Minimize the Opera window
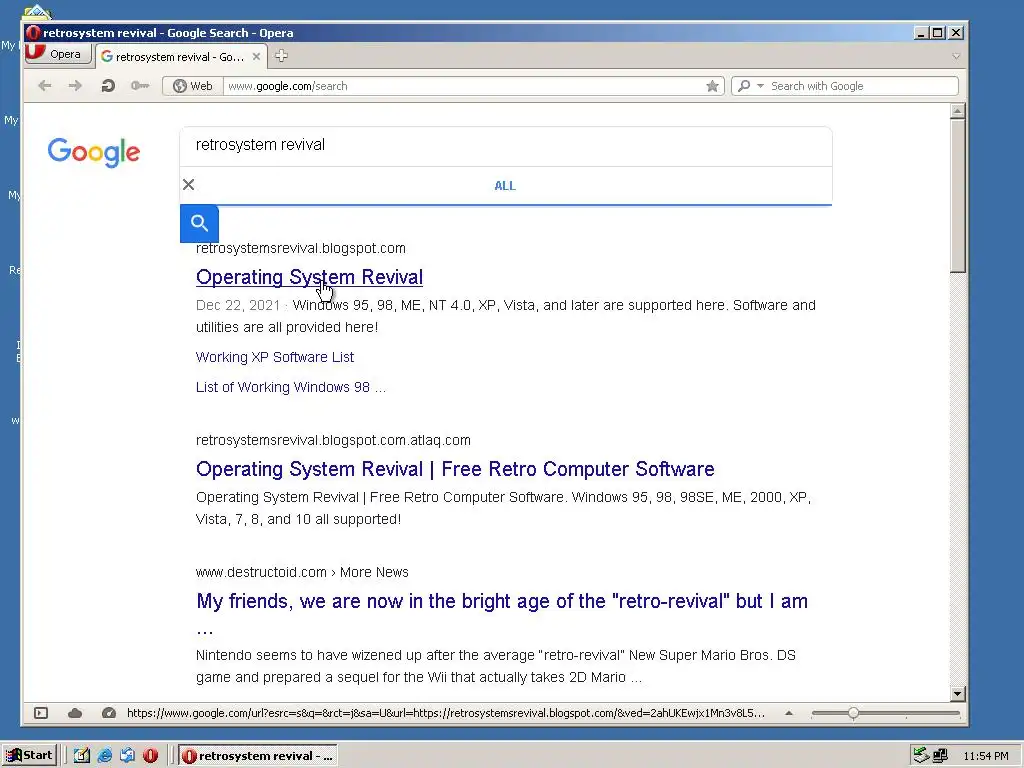Screen dimensions: 1024x768 [x=921, y=33]
